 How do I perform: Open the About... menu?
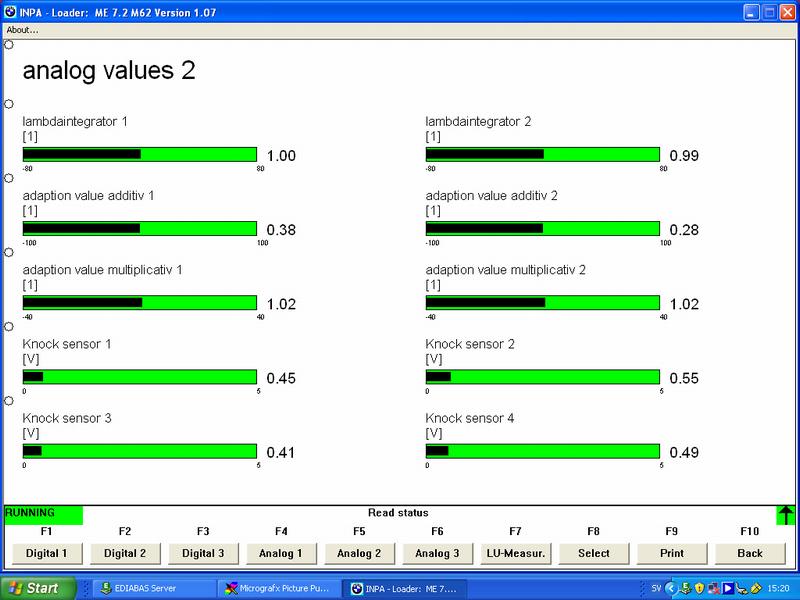[x=22, y=29]
